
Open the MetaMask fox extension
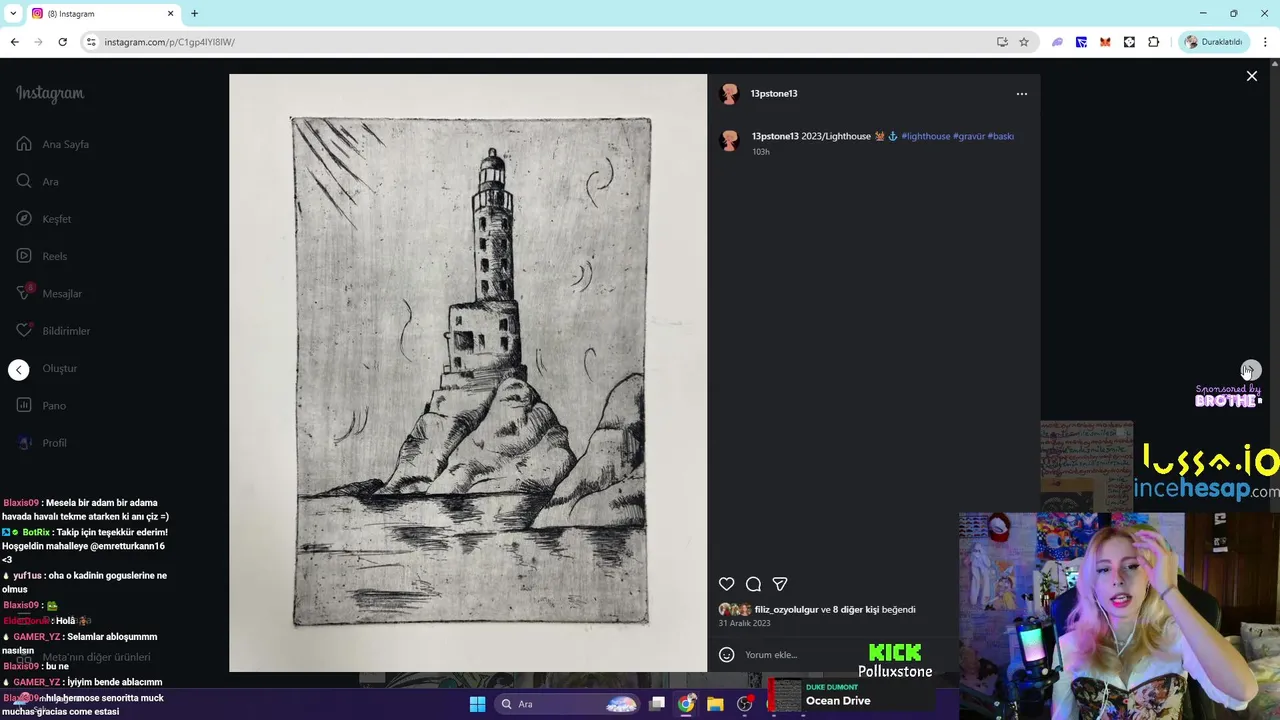click(1105, 42)
